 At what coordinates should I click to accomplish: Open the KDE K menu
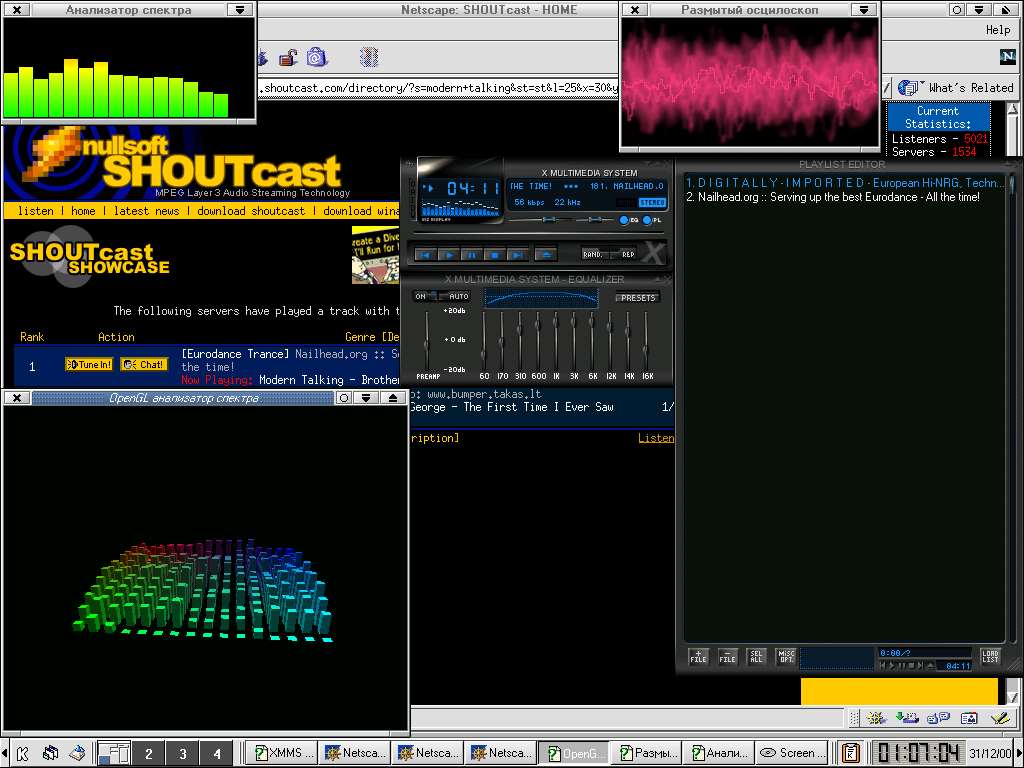pyautogui.click(x=22, y=753)
